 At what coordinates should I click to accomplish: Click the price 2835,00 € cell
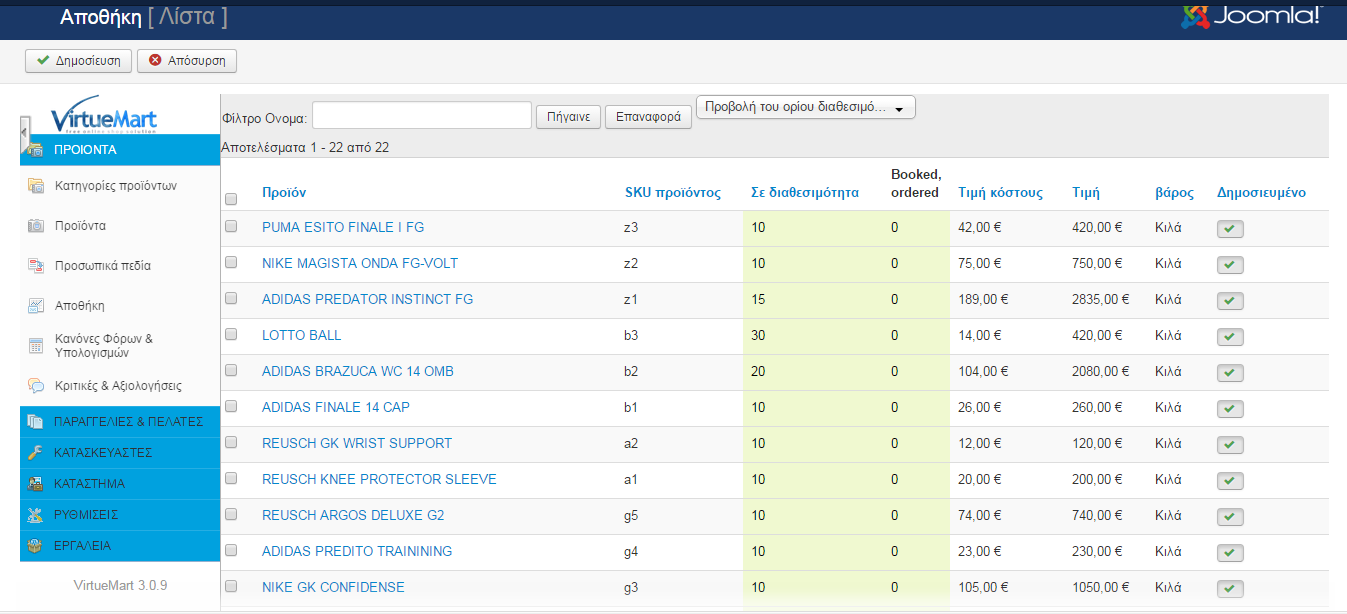click(x=1101, y=299)
